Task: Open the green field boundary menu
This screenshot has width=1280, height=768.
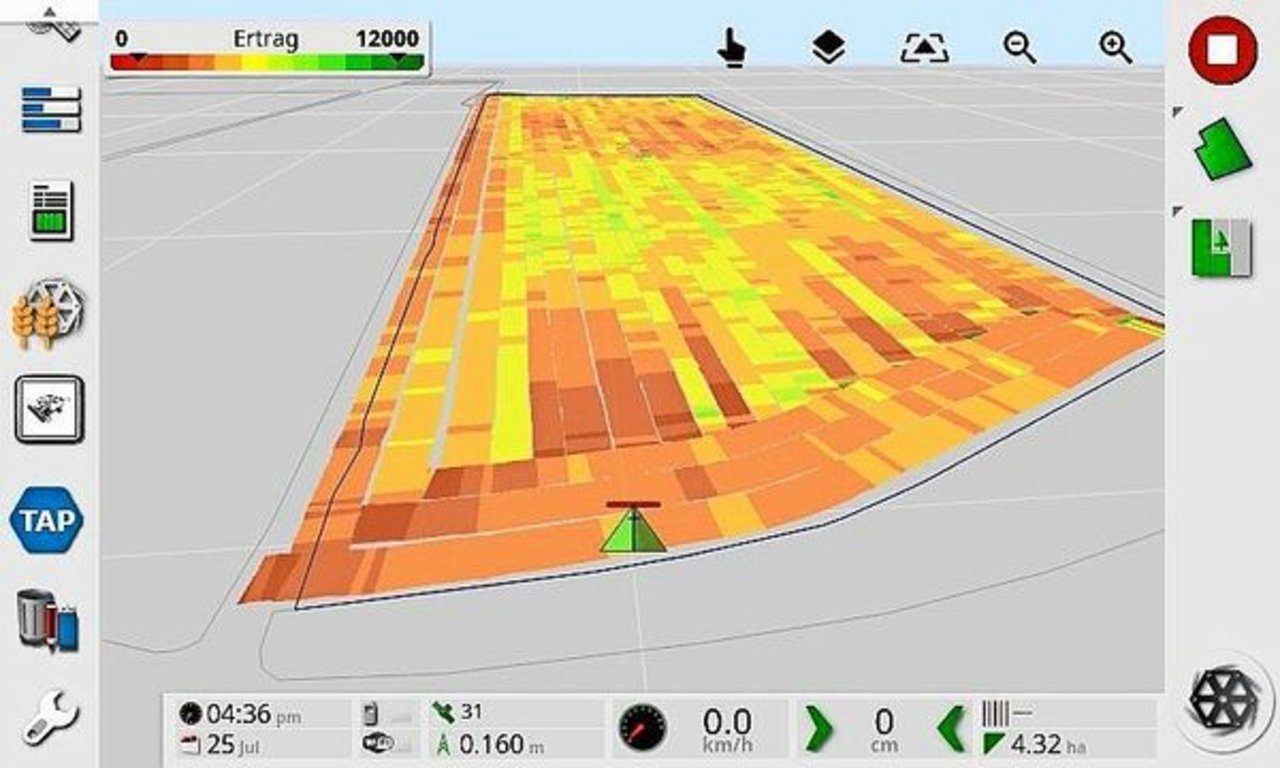Action: coord(1222,148)
